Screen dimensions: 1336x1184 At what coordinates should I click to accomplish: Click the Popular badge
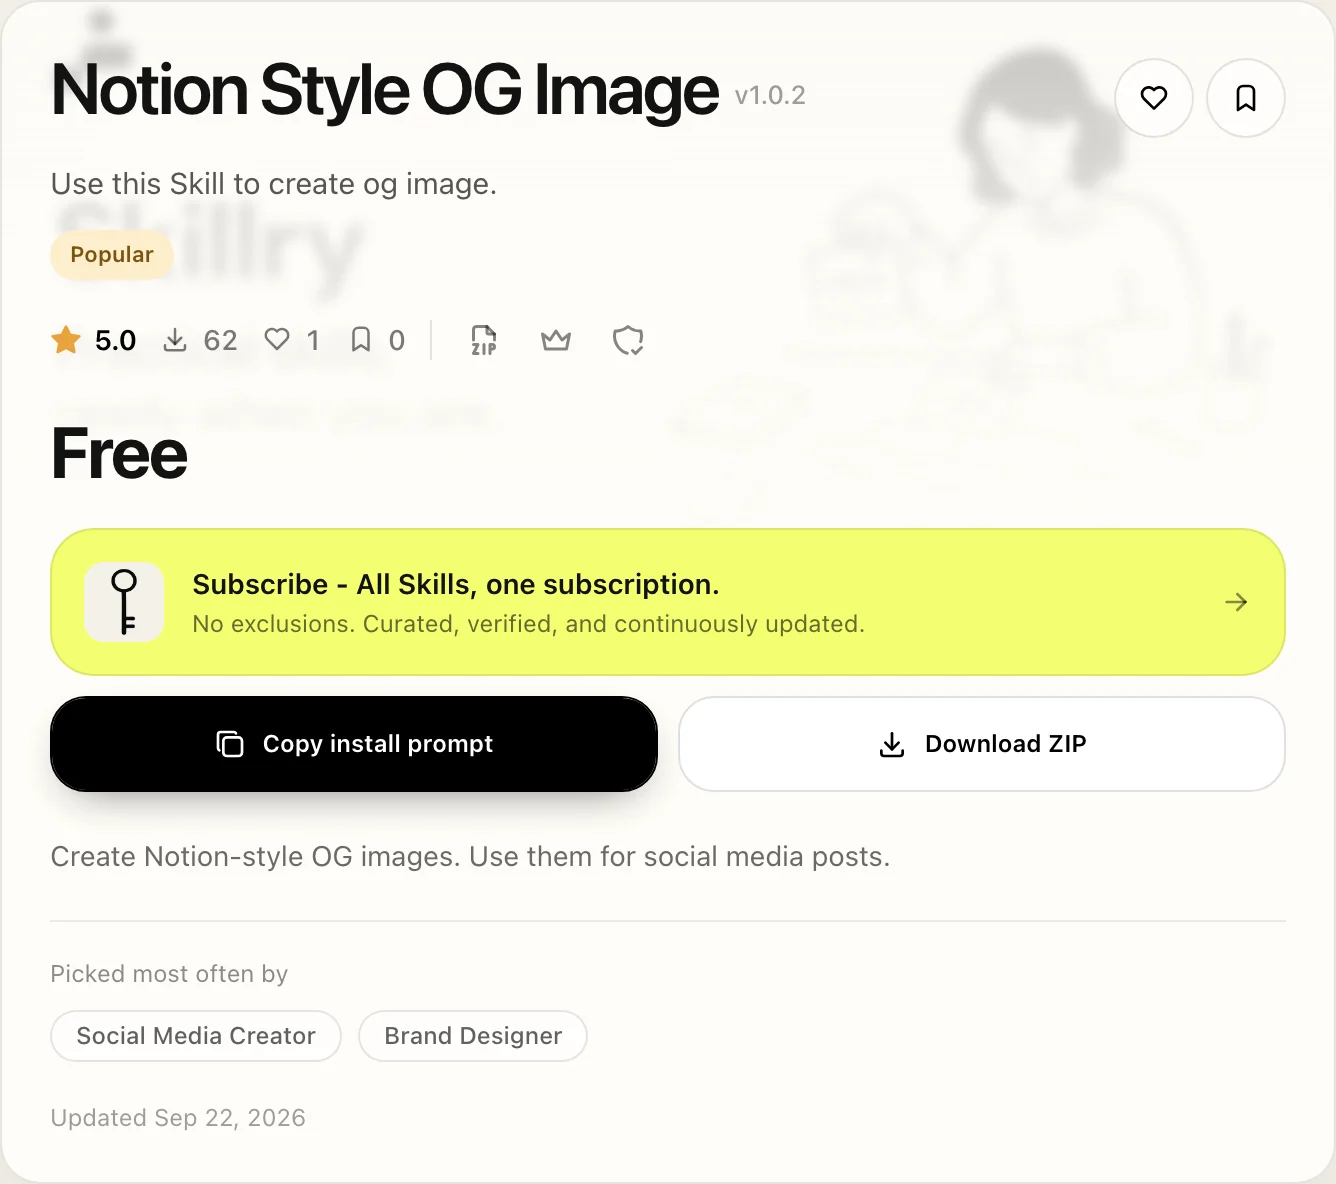click(x=112, y=255)
